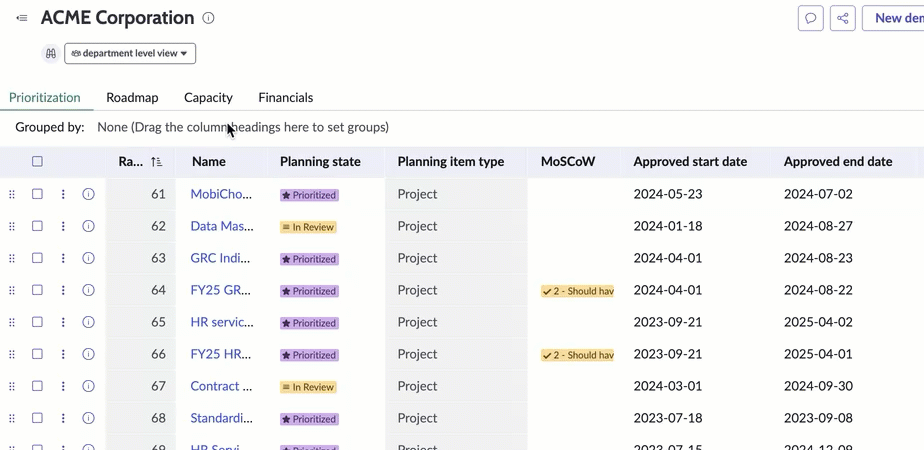
Task: Click In Review badge for rank 67
Action: (308, 387)
